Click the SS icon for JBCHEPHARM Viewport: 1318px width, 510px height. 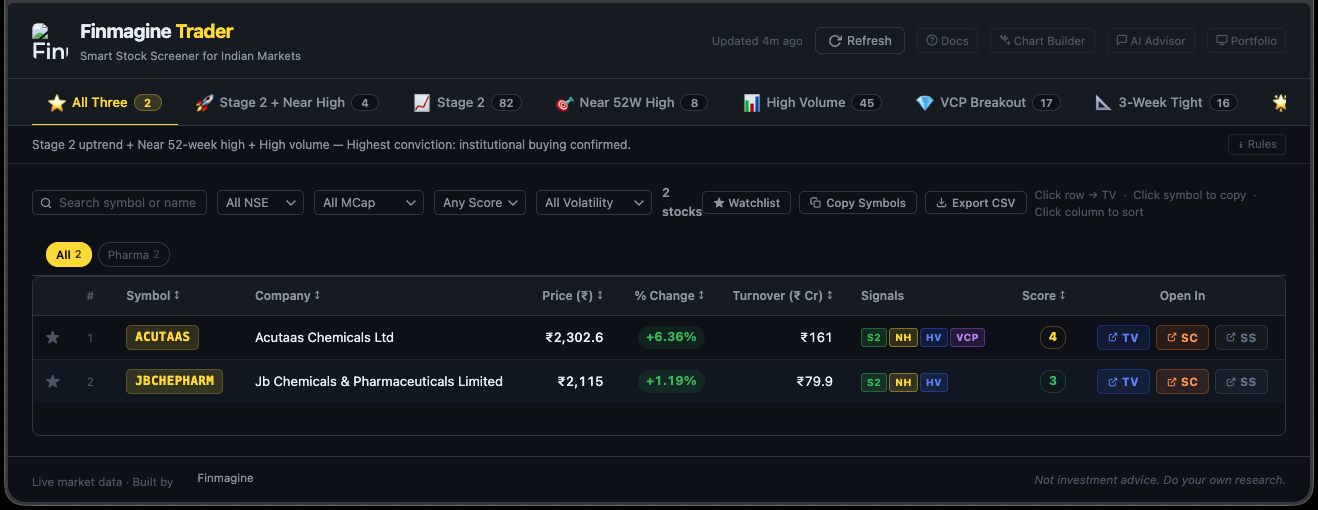click(1240, 382)
